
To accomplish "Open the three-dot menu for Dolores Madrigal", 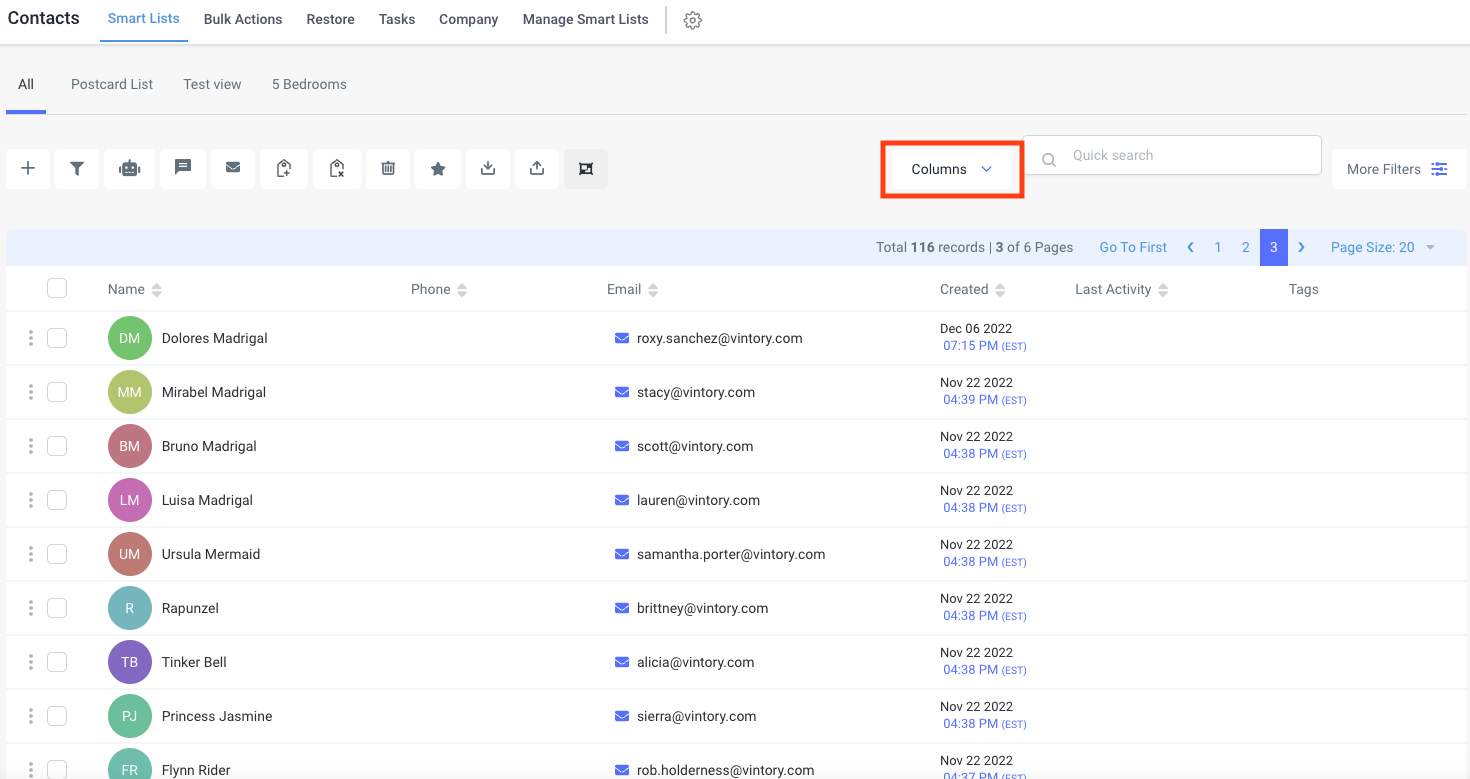I will click(31, 338).
